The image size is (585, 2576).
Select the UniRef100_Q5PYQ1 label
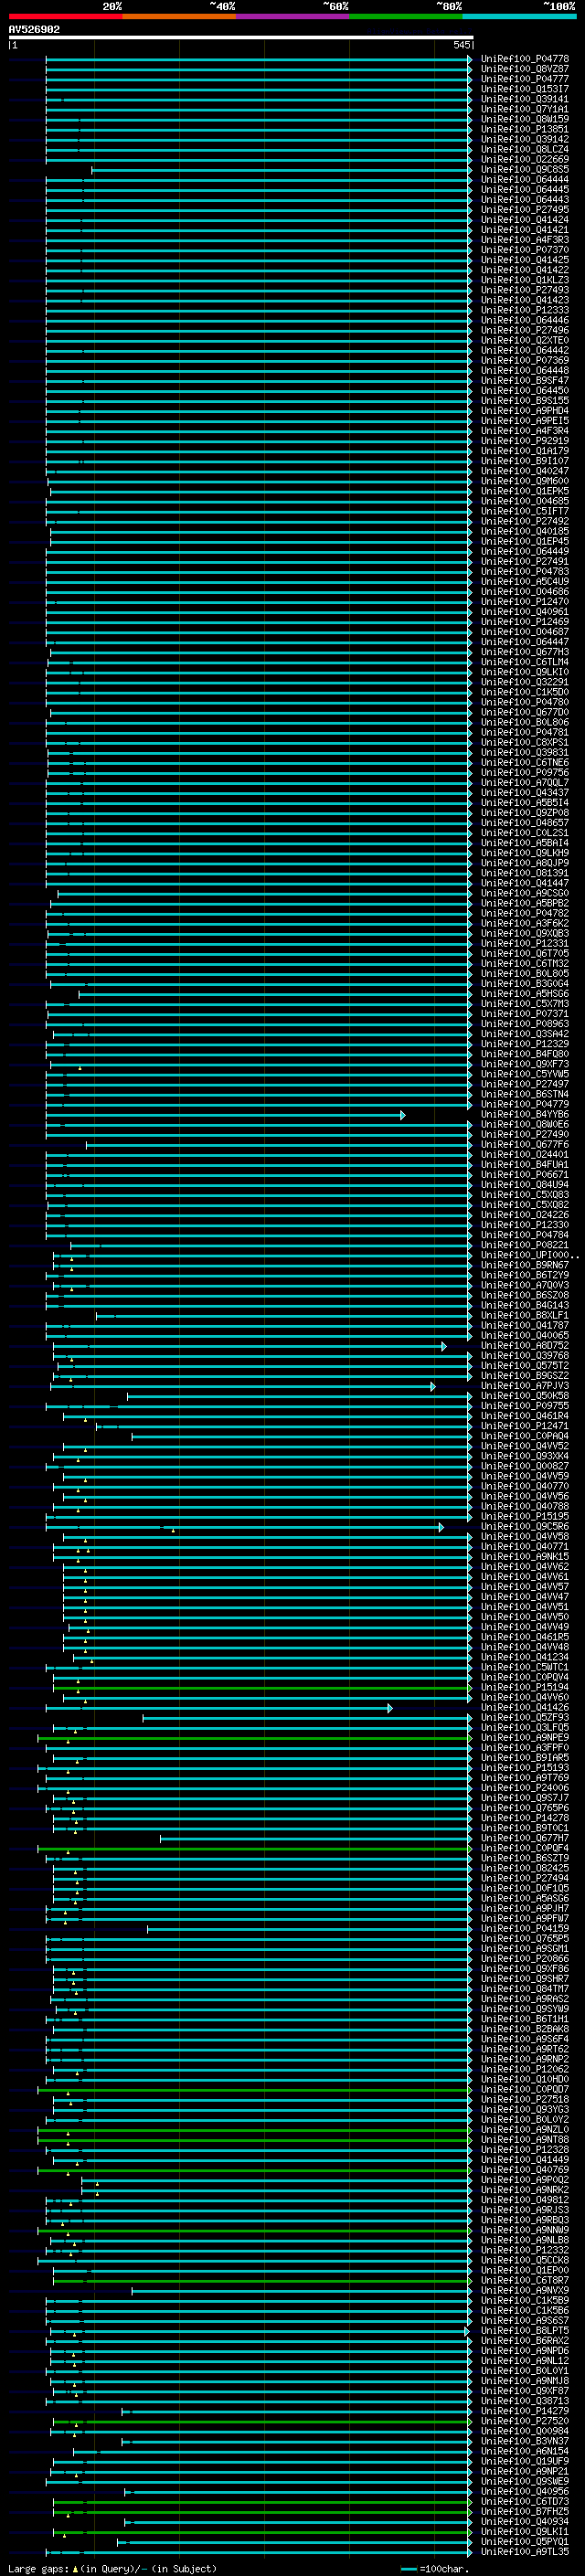[x=524, y=2542]
